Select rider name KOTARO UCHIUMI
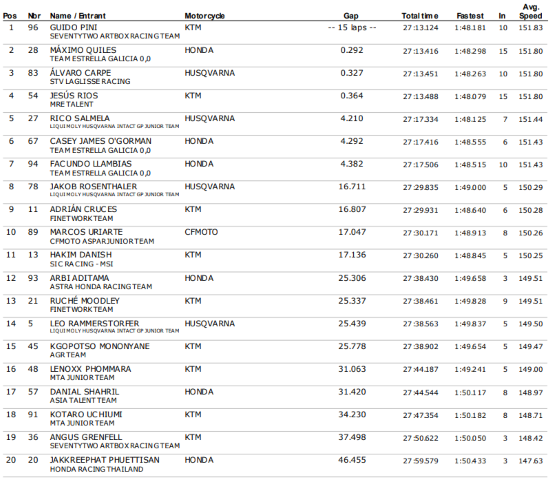 click(x=86, y=414)
